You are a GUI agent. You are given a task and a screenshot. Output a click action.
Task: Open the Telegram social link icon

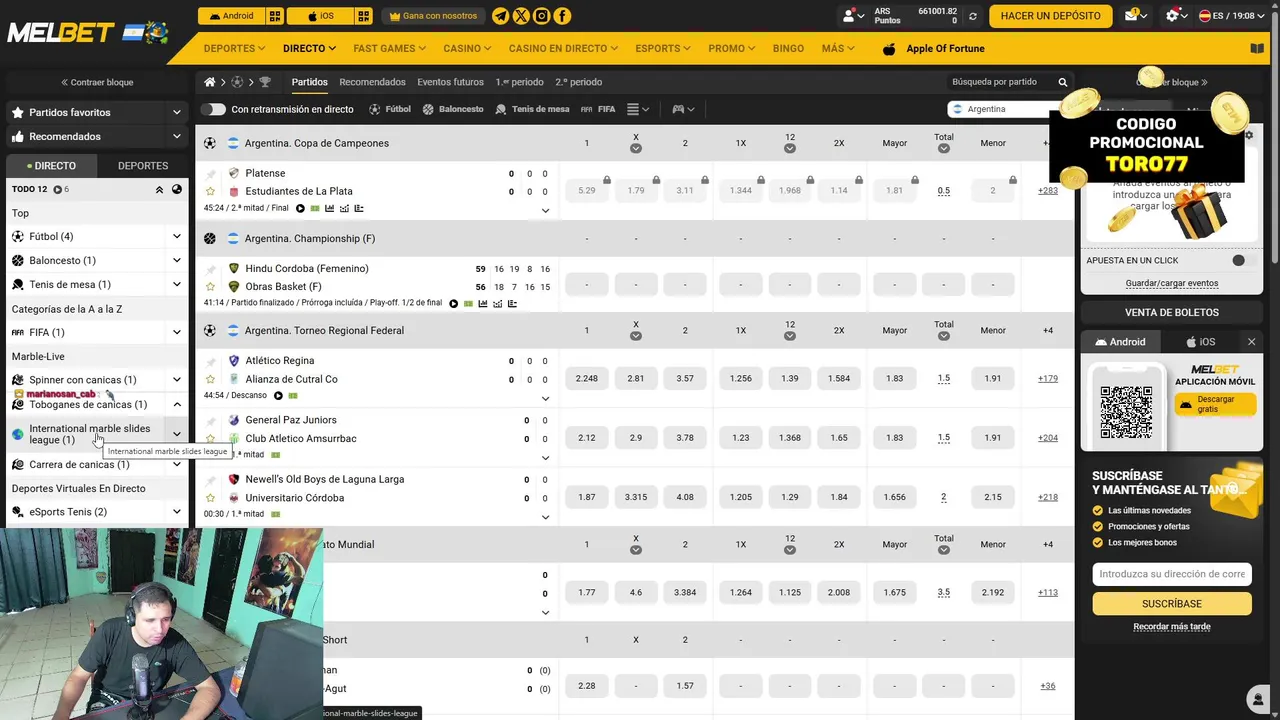[x=501, y=16]
